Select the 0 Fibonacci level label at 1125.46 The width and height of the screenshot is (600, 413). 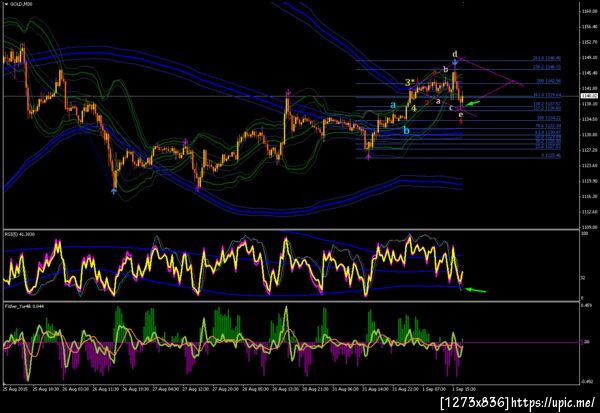pyautogui.click(x=551, y=155)
